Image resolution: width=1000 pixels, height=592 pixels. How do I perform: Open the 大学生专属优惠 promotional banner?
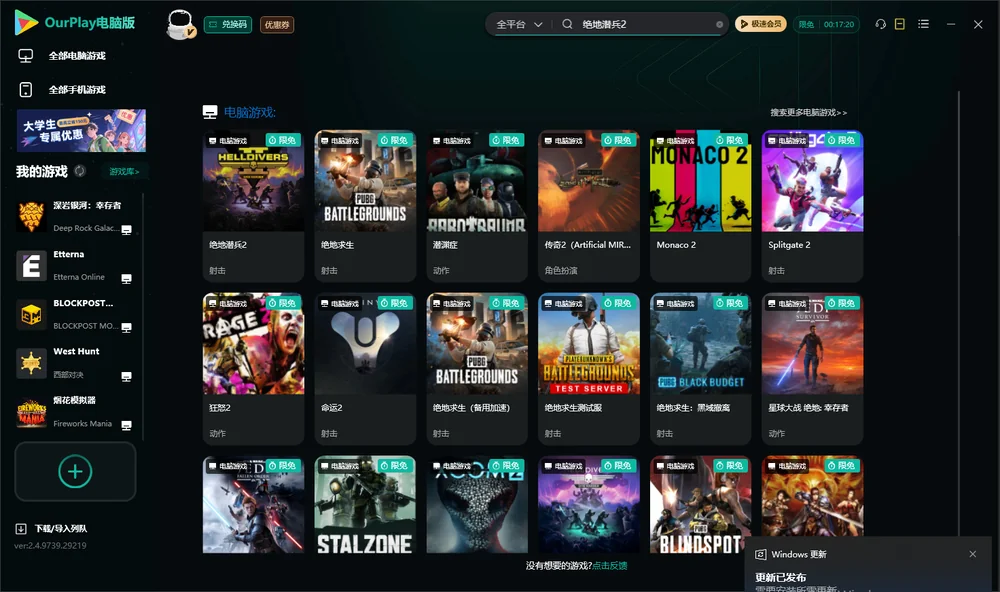[81, 130]
